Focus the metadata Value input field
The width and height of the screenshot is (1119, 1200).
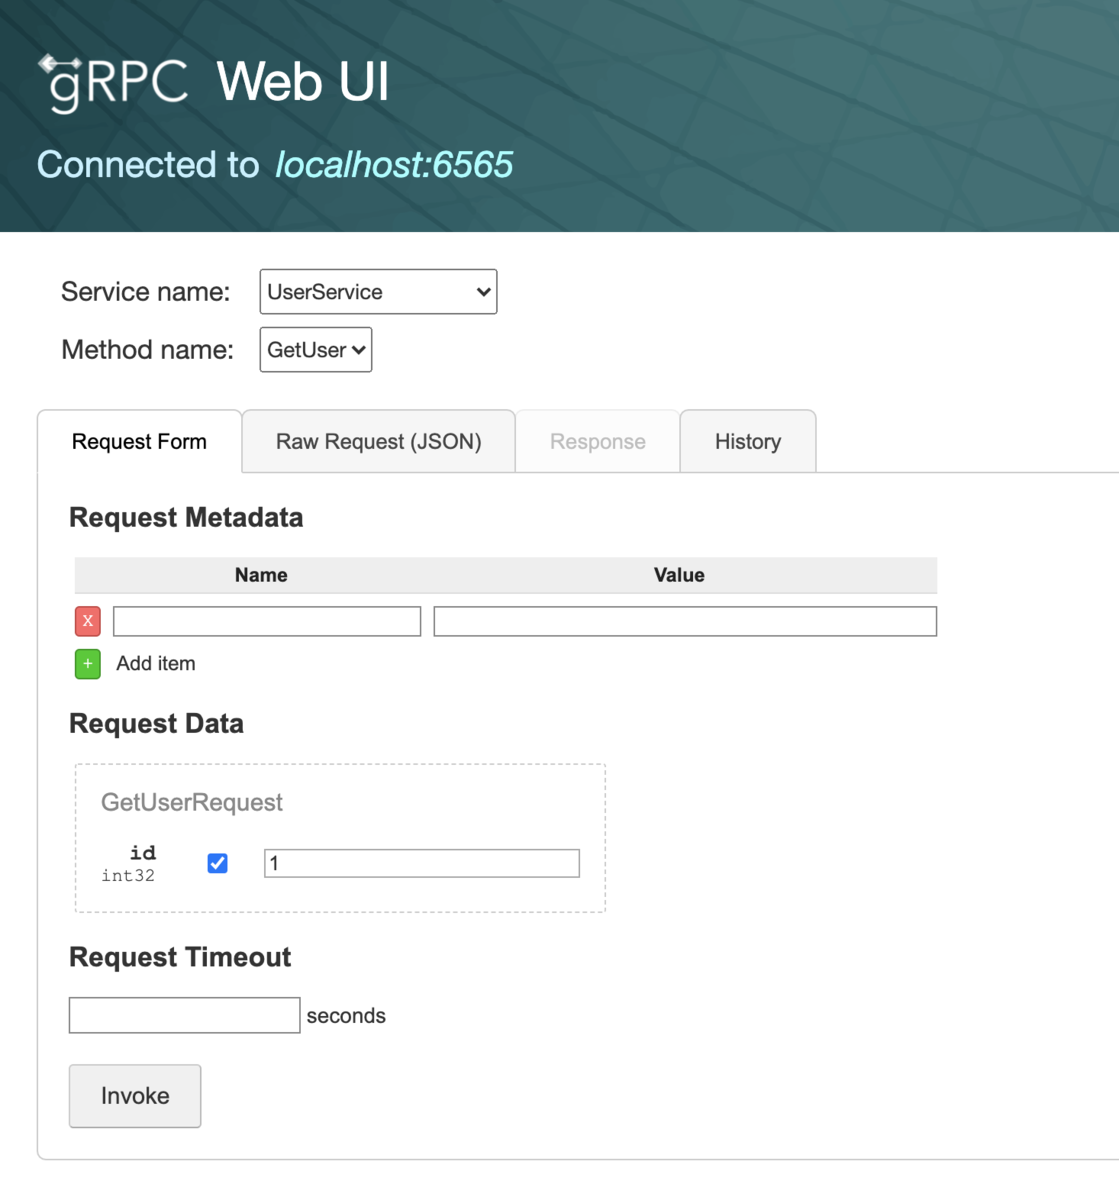(x=685, y=621)
